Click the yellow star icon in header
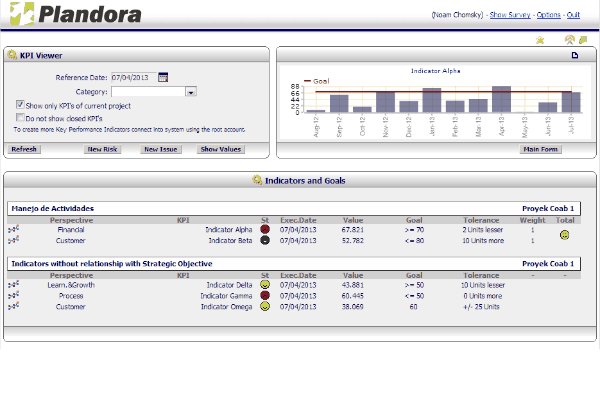This screenshot has width=600, height=400. [x=540, y=40]
